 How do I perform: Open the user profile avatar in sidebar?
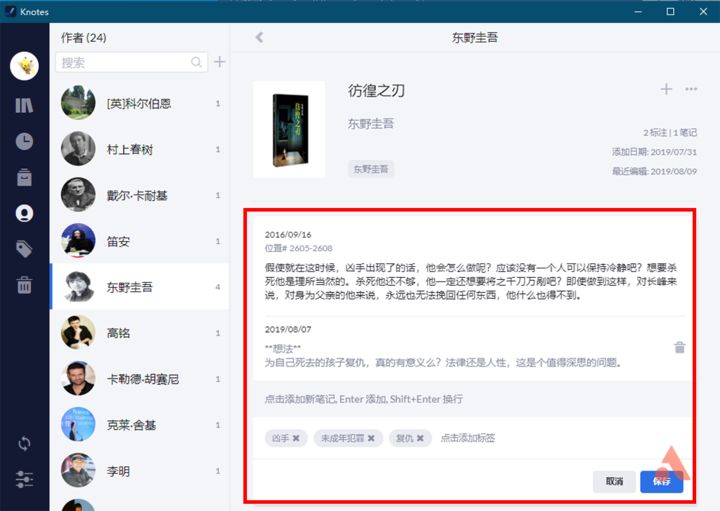click(x=24, y=66)
